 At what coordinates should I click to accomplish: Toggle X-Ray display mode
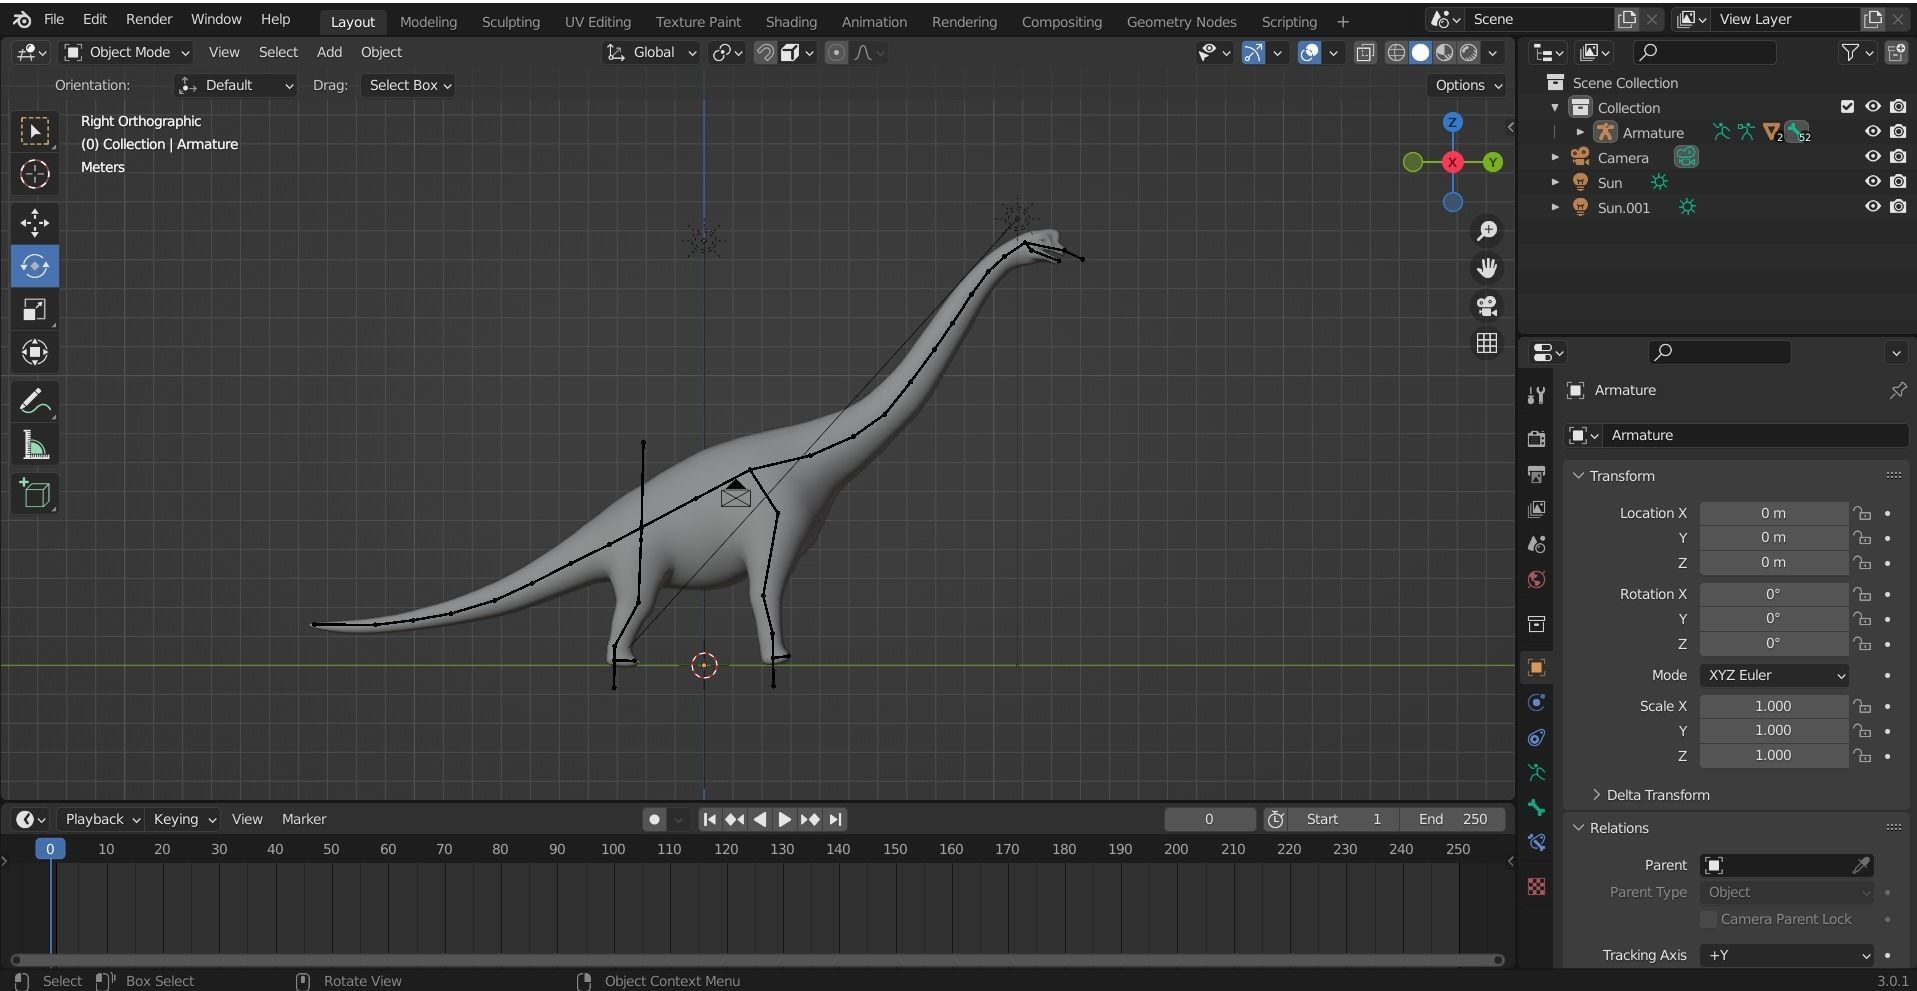point(1365,53)
